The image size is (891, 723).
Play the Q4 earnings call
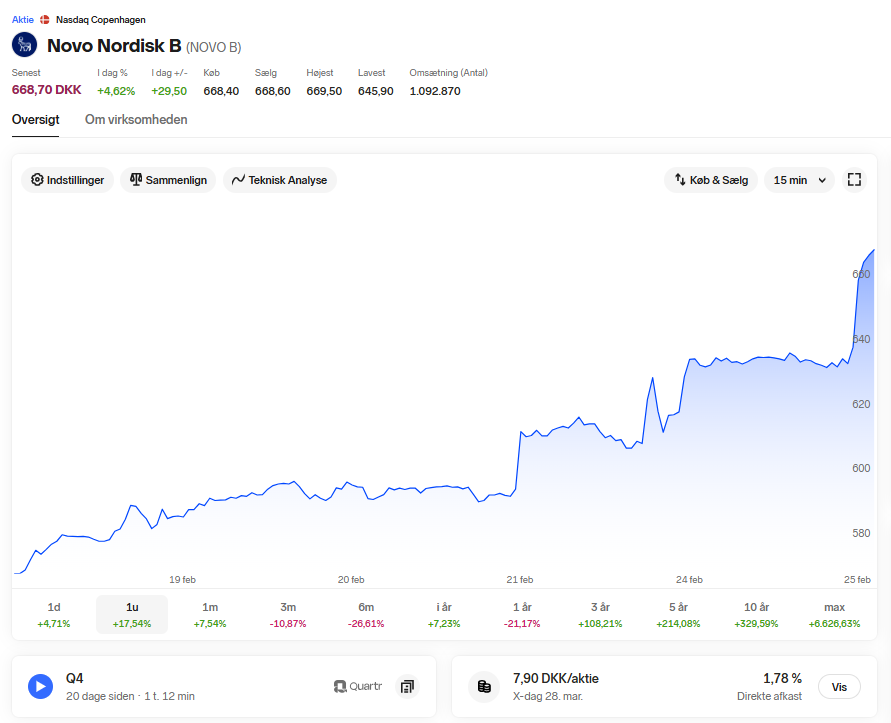(x=40, y=687)
